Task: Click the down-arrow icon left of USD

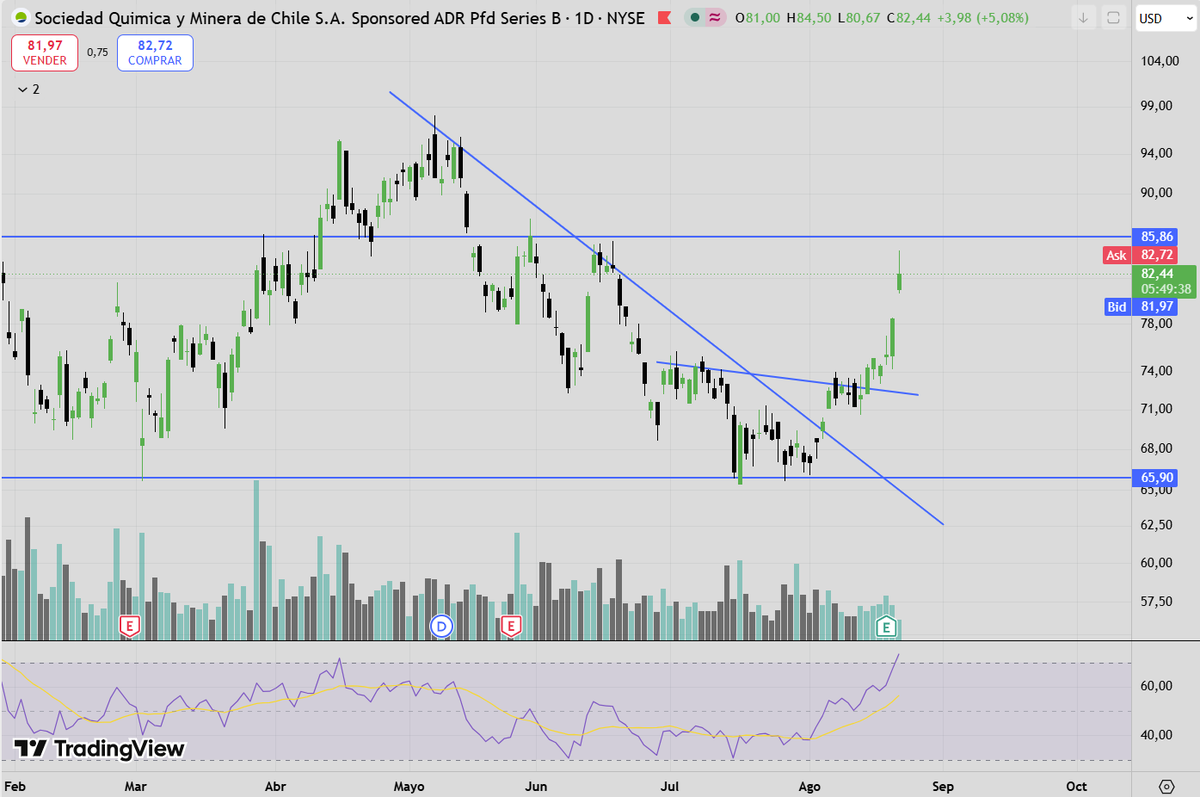Action: (1083, 18)
